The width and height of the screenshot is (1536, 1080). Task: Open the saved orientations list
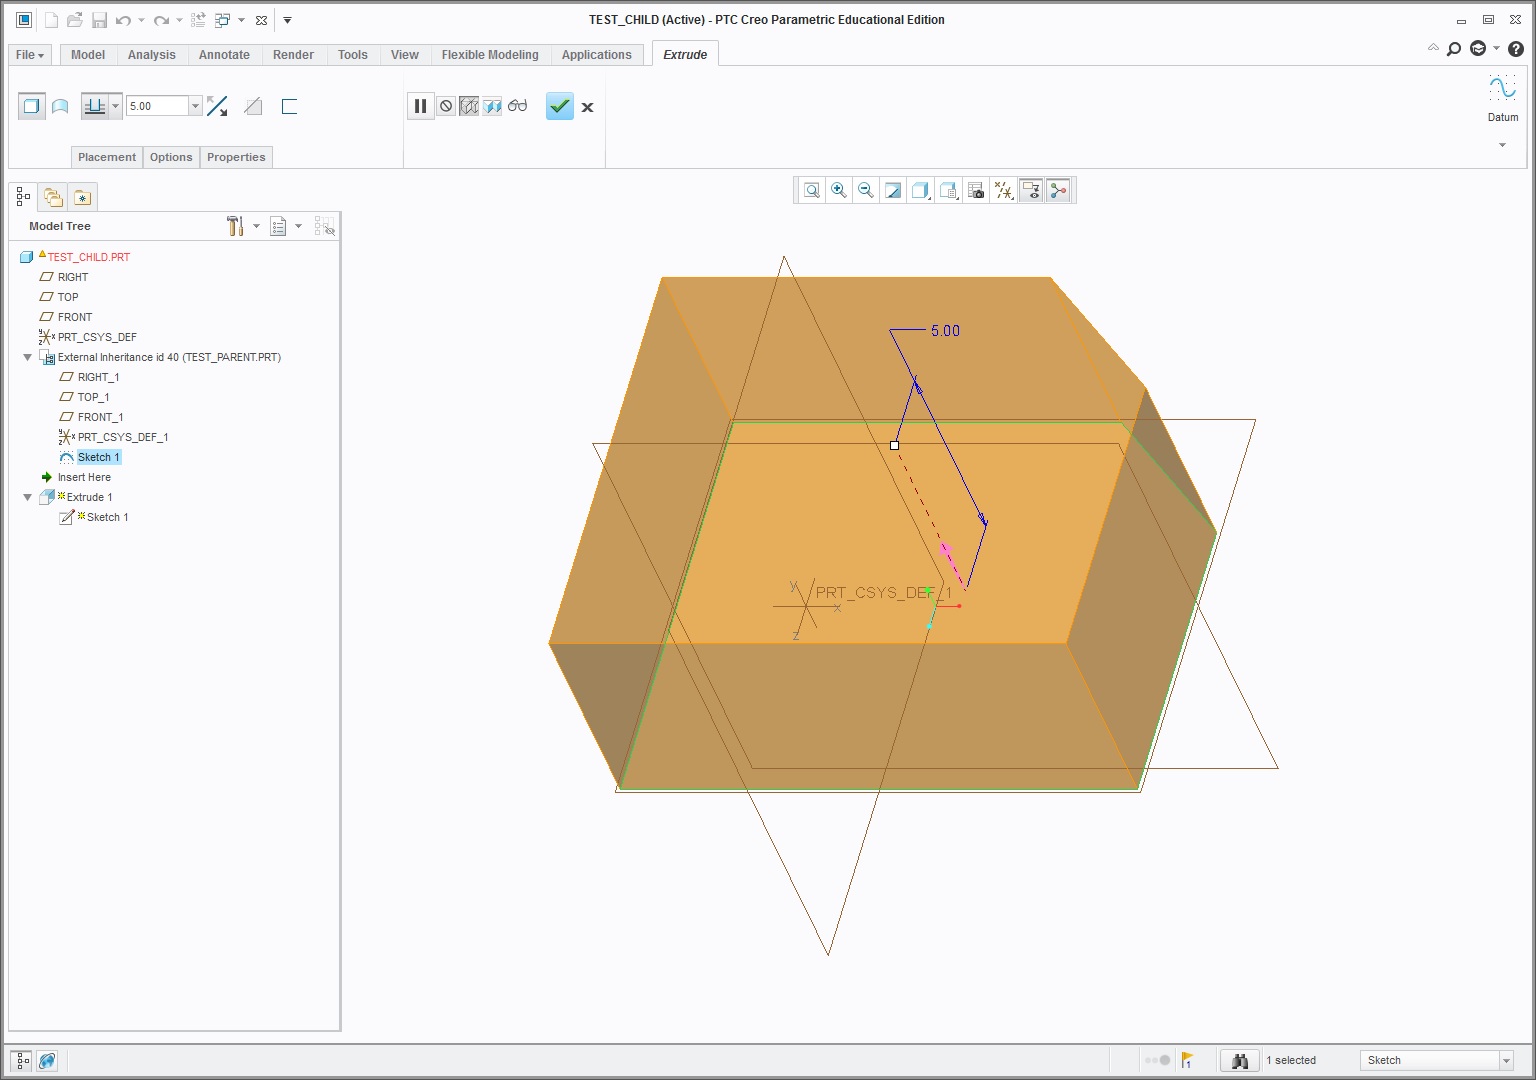point(949,190)
